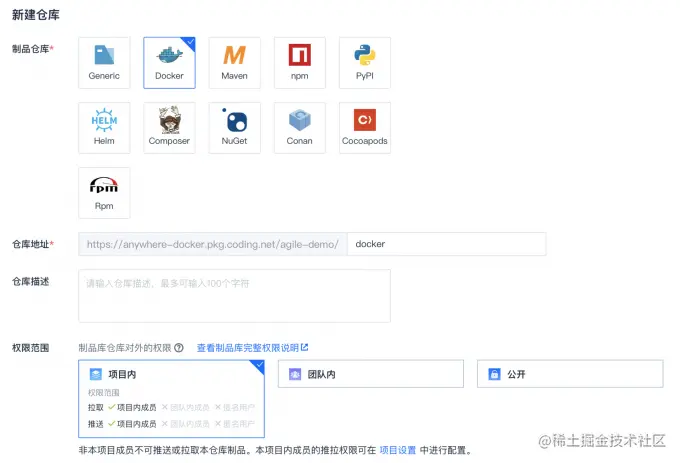
Task: Select the 团队内 permission scope
Action: [371, 374]
